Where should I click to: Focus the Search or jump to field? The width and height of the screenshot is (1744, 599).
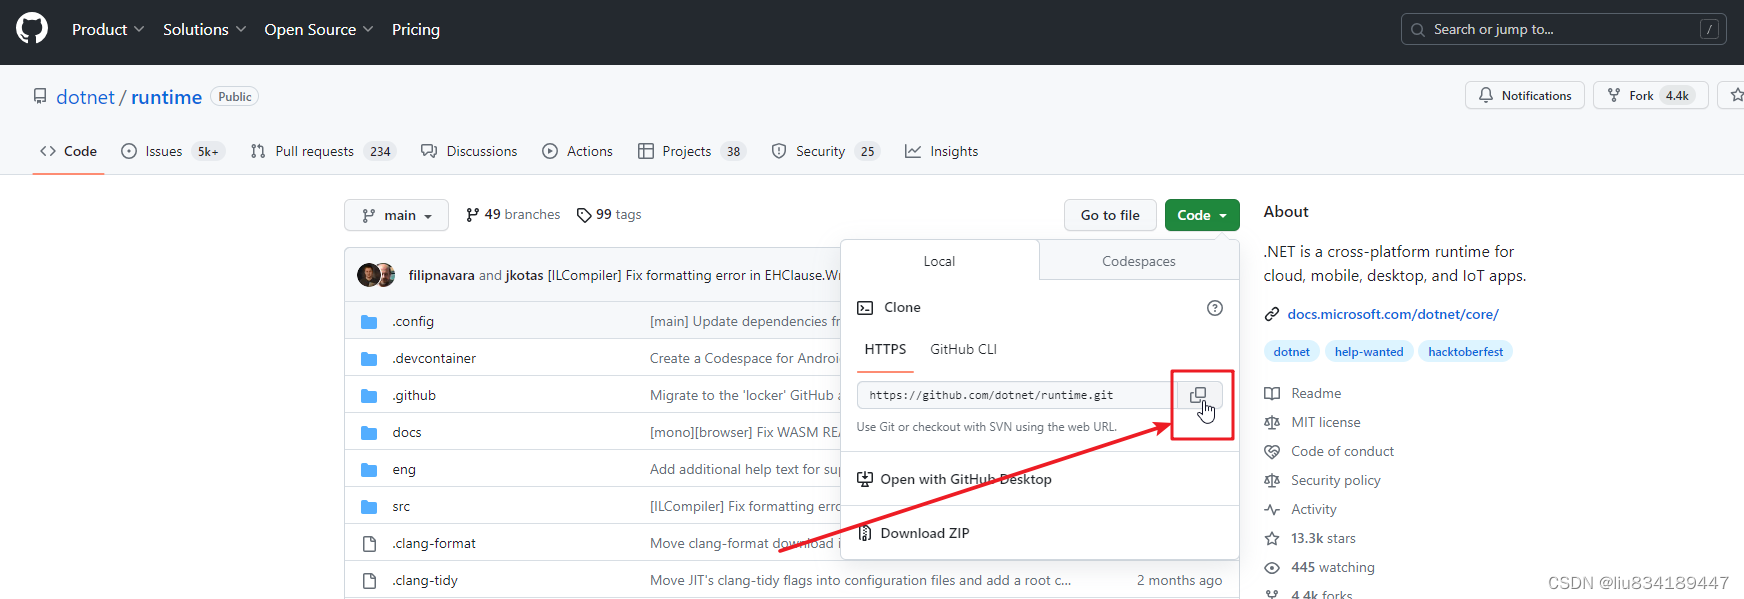pos(1560,30)
